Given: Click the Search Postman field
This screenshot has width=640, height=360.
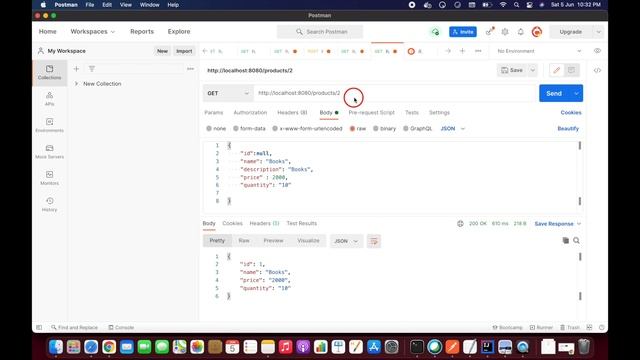Looking at the screenshot, I should 320,32.
